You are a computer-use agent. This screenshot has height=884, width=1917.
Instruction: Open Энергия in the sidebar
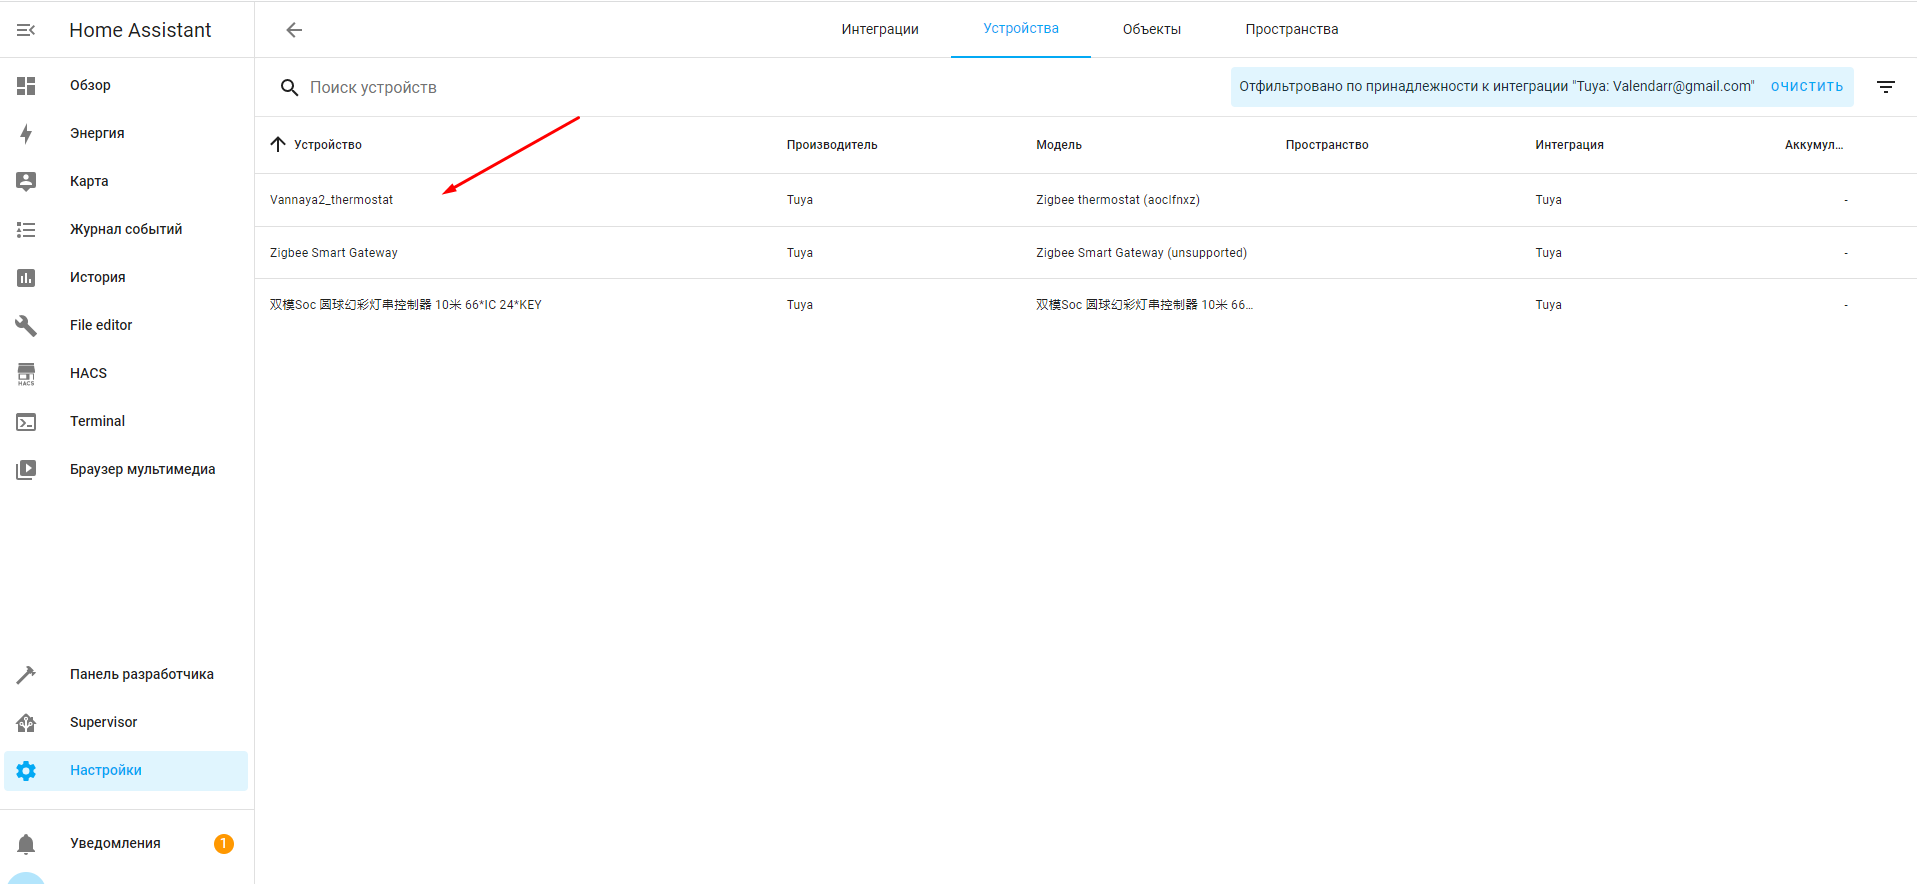tap(126, 134)
